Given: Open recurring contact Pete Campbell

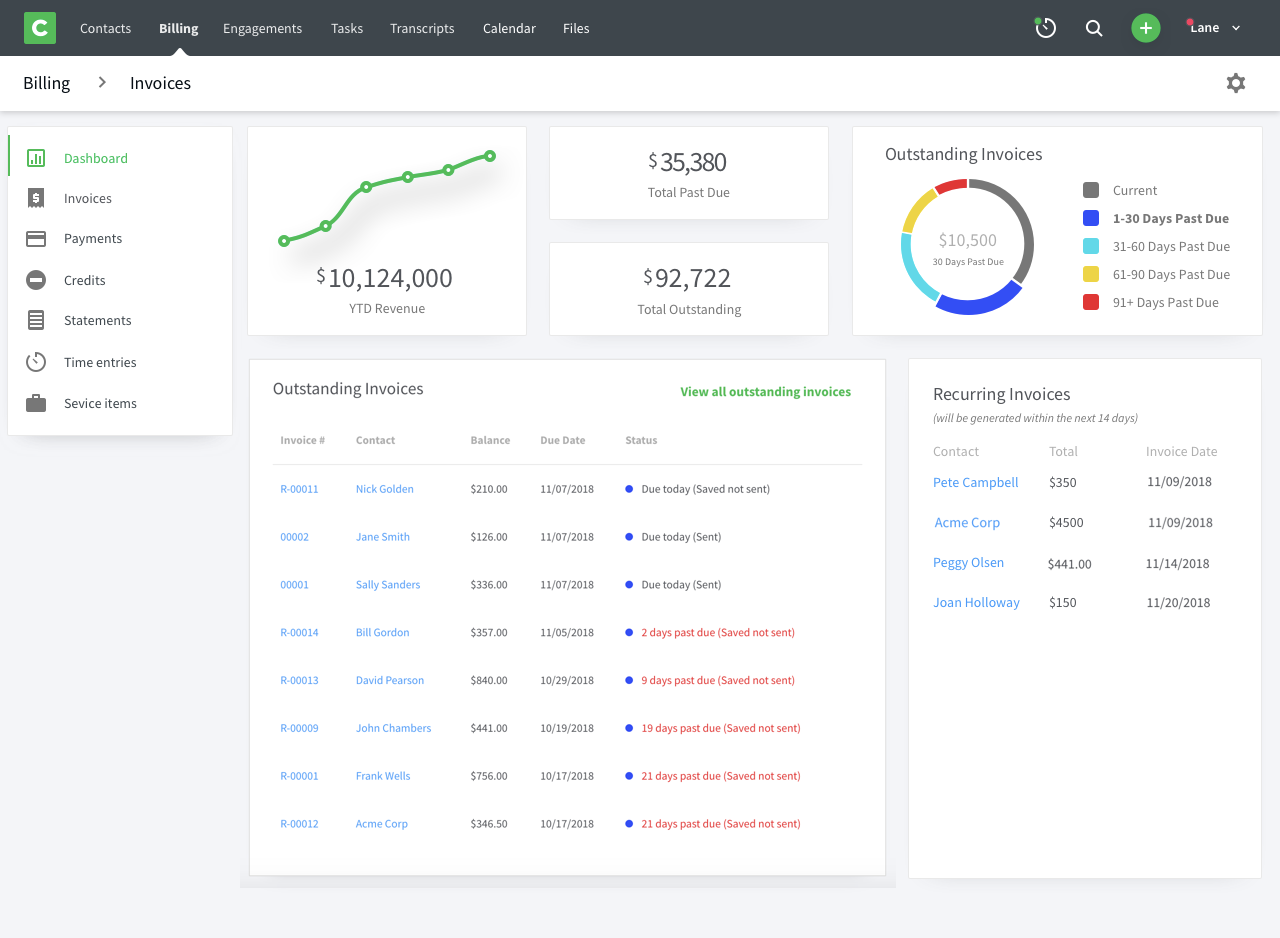Looking at the screenshot, I should coord(976,482).
